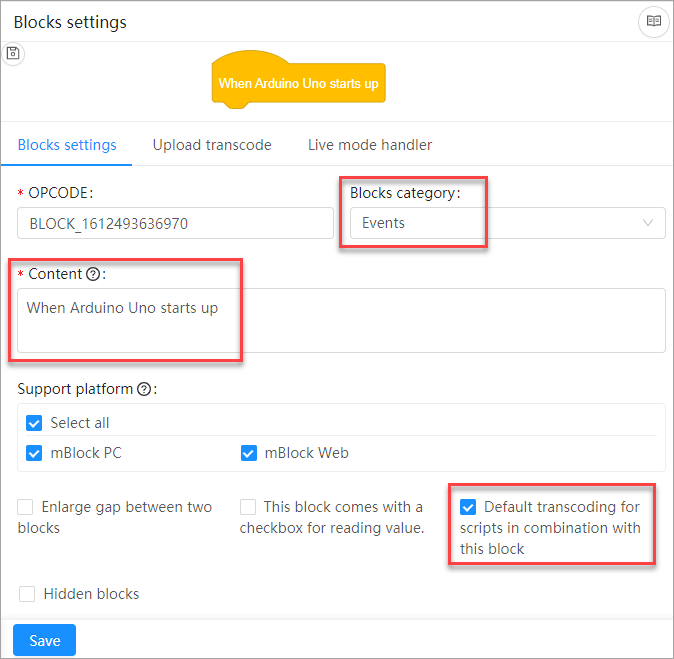Viewport: 674px width, 659px height.
Task: Click the book documentation icon
Action: tap(653, 21)
